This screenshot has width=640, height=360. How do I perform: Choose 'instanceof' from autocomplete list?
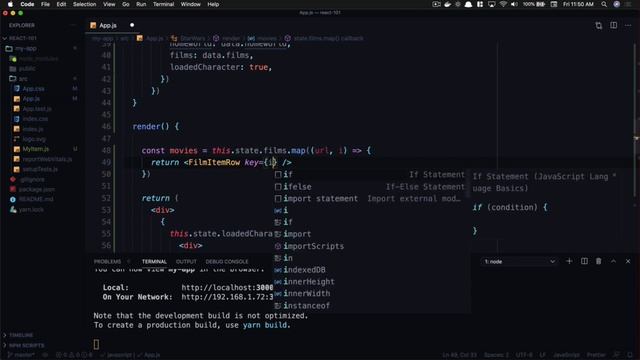point(370,305)
